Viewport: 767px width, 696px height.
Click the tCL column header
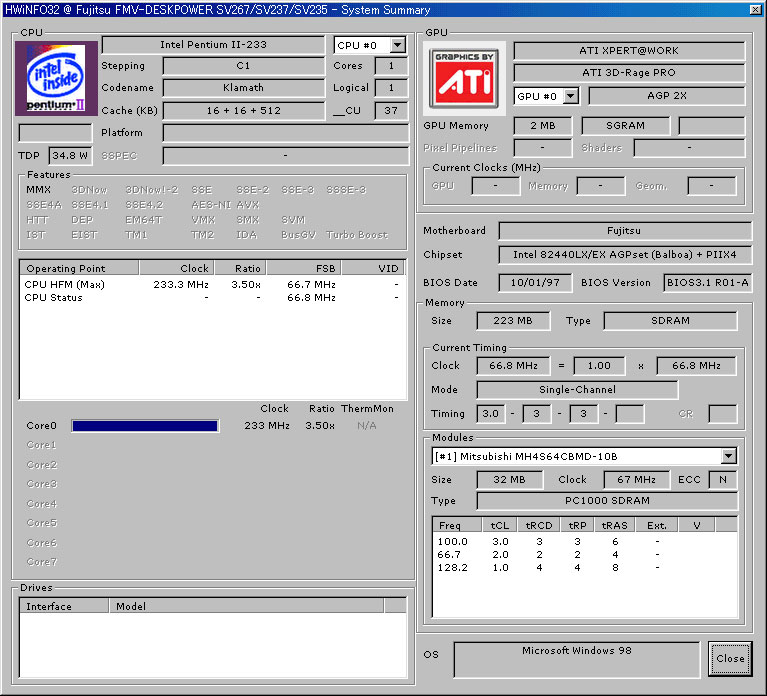pos(500,525)
